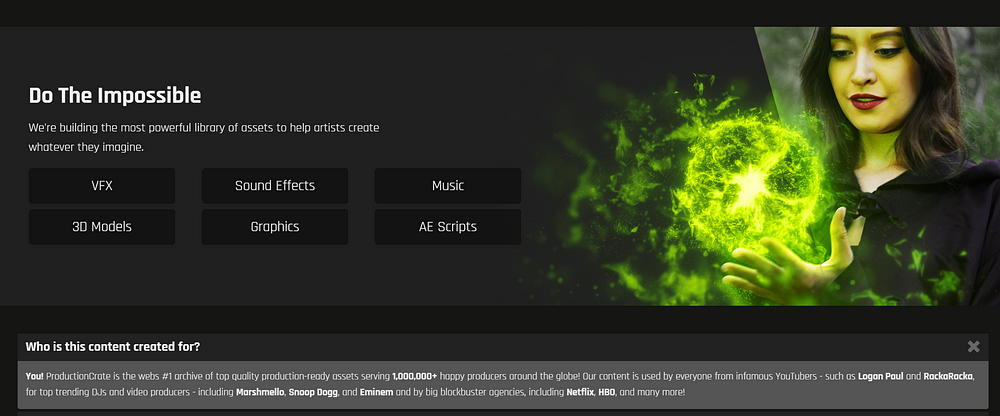The image size is (1000, 416).
Task: Open the Graphics category
Action: point(275,227)
